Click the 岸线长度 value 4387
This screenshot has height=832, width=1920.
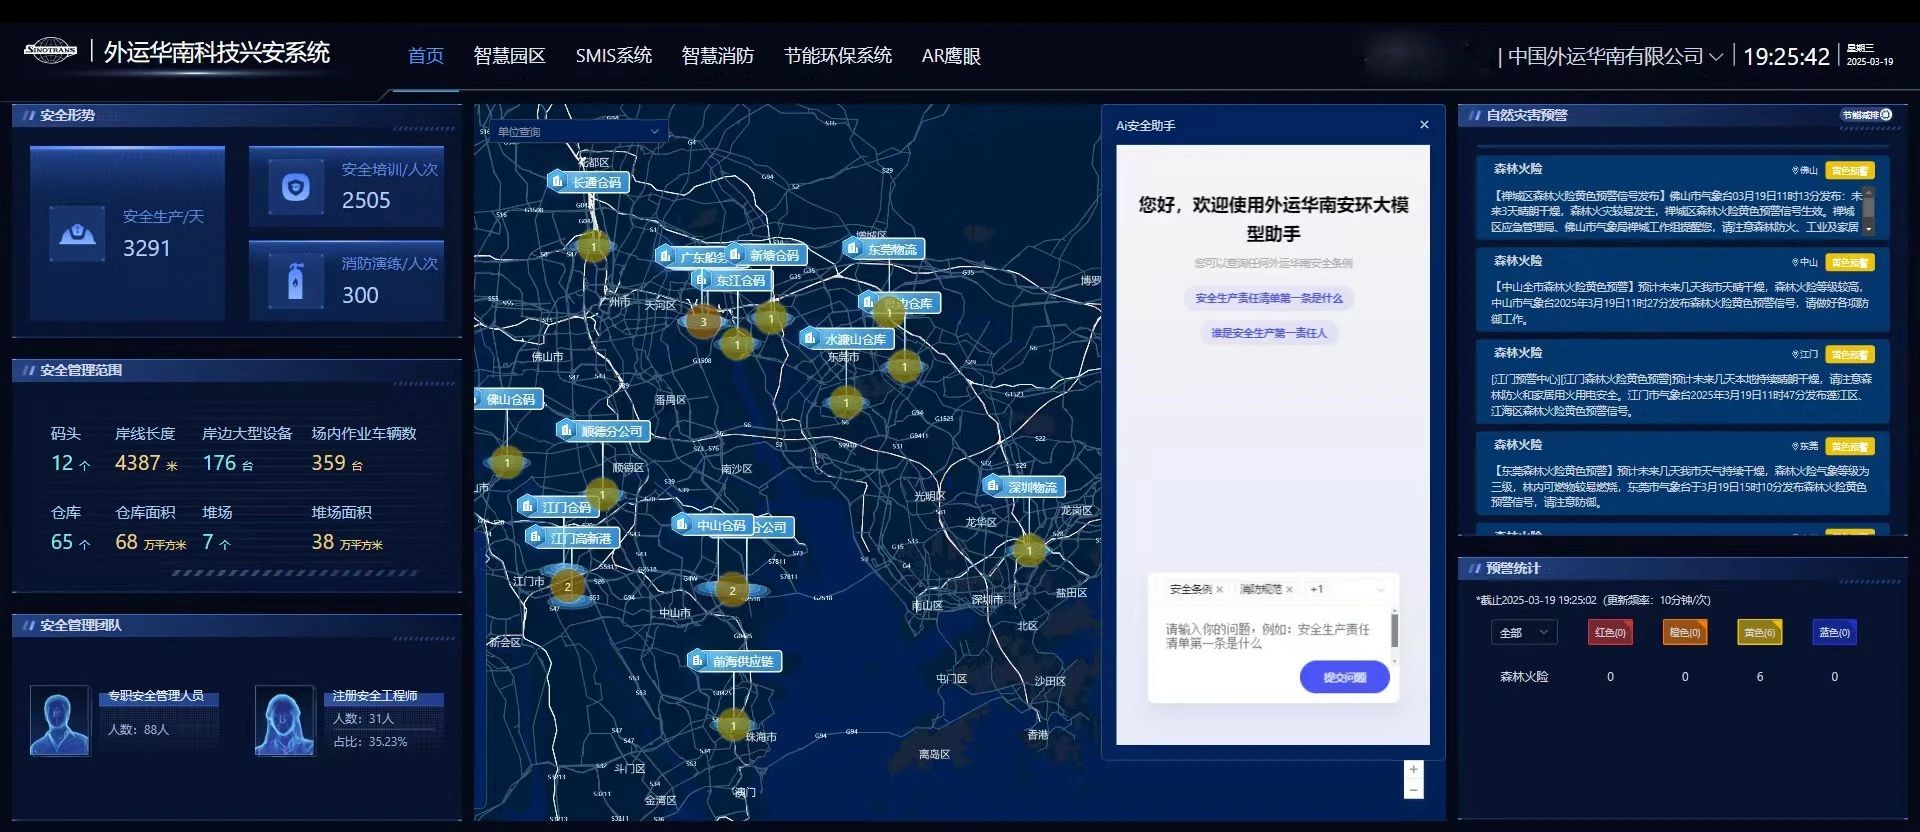[x=138, y=463]
